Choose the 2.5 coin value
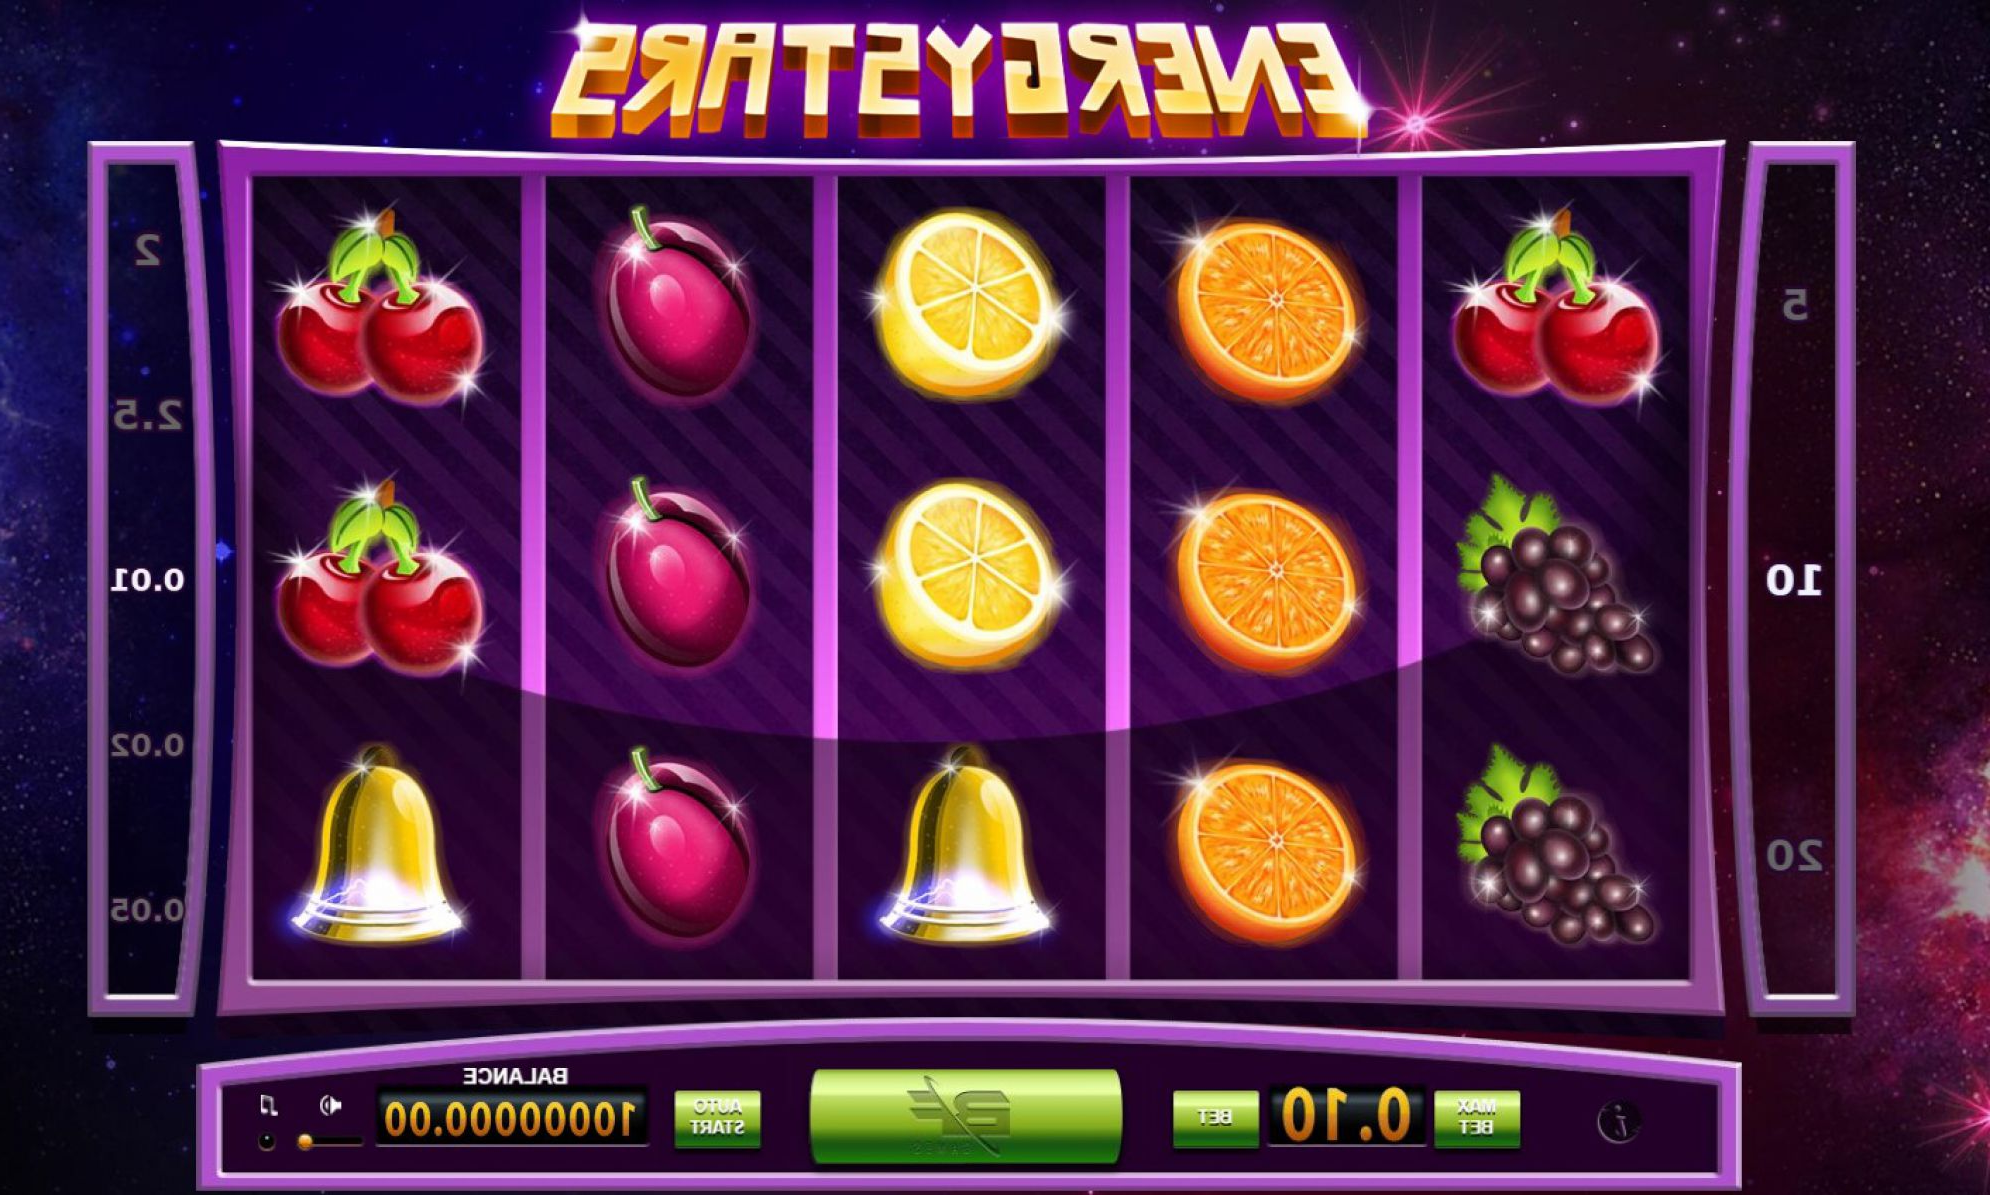Viewport: 1990px width, 1195px height. pyautogui.click(x=148, y=415)
